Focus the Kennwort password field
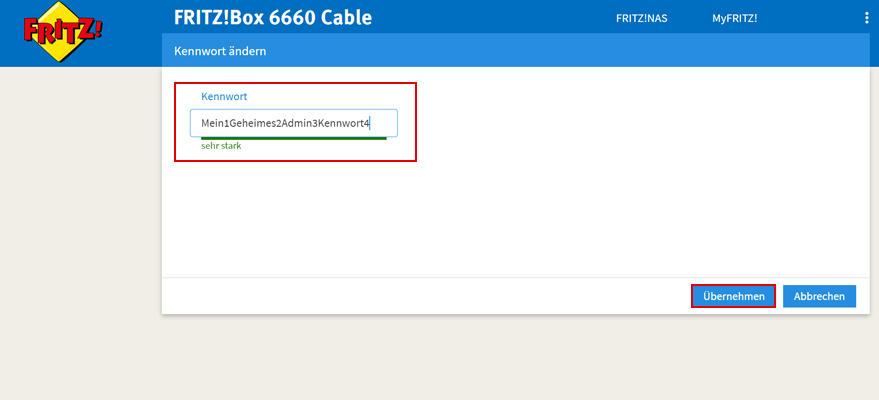 (294, 123)
